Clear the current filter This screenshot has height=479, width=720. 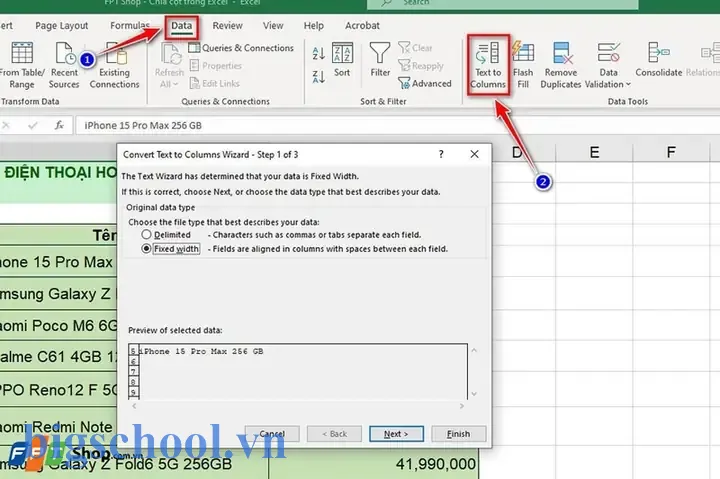(416, 48)
